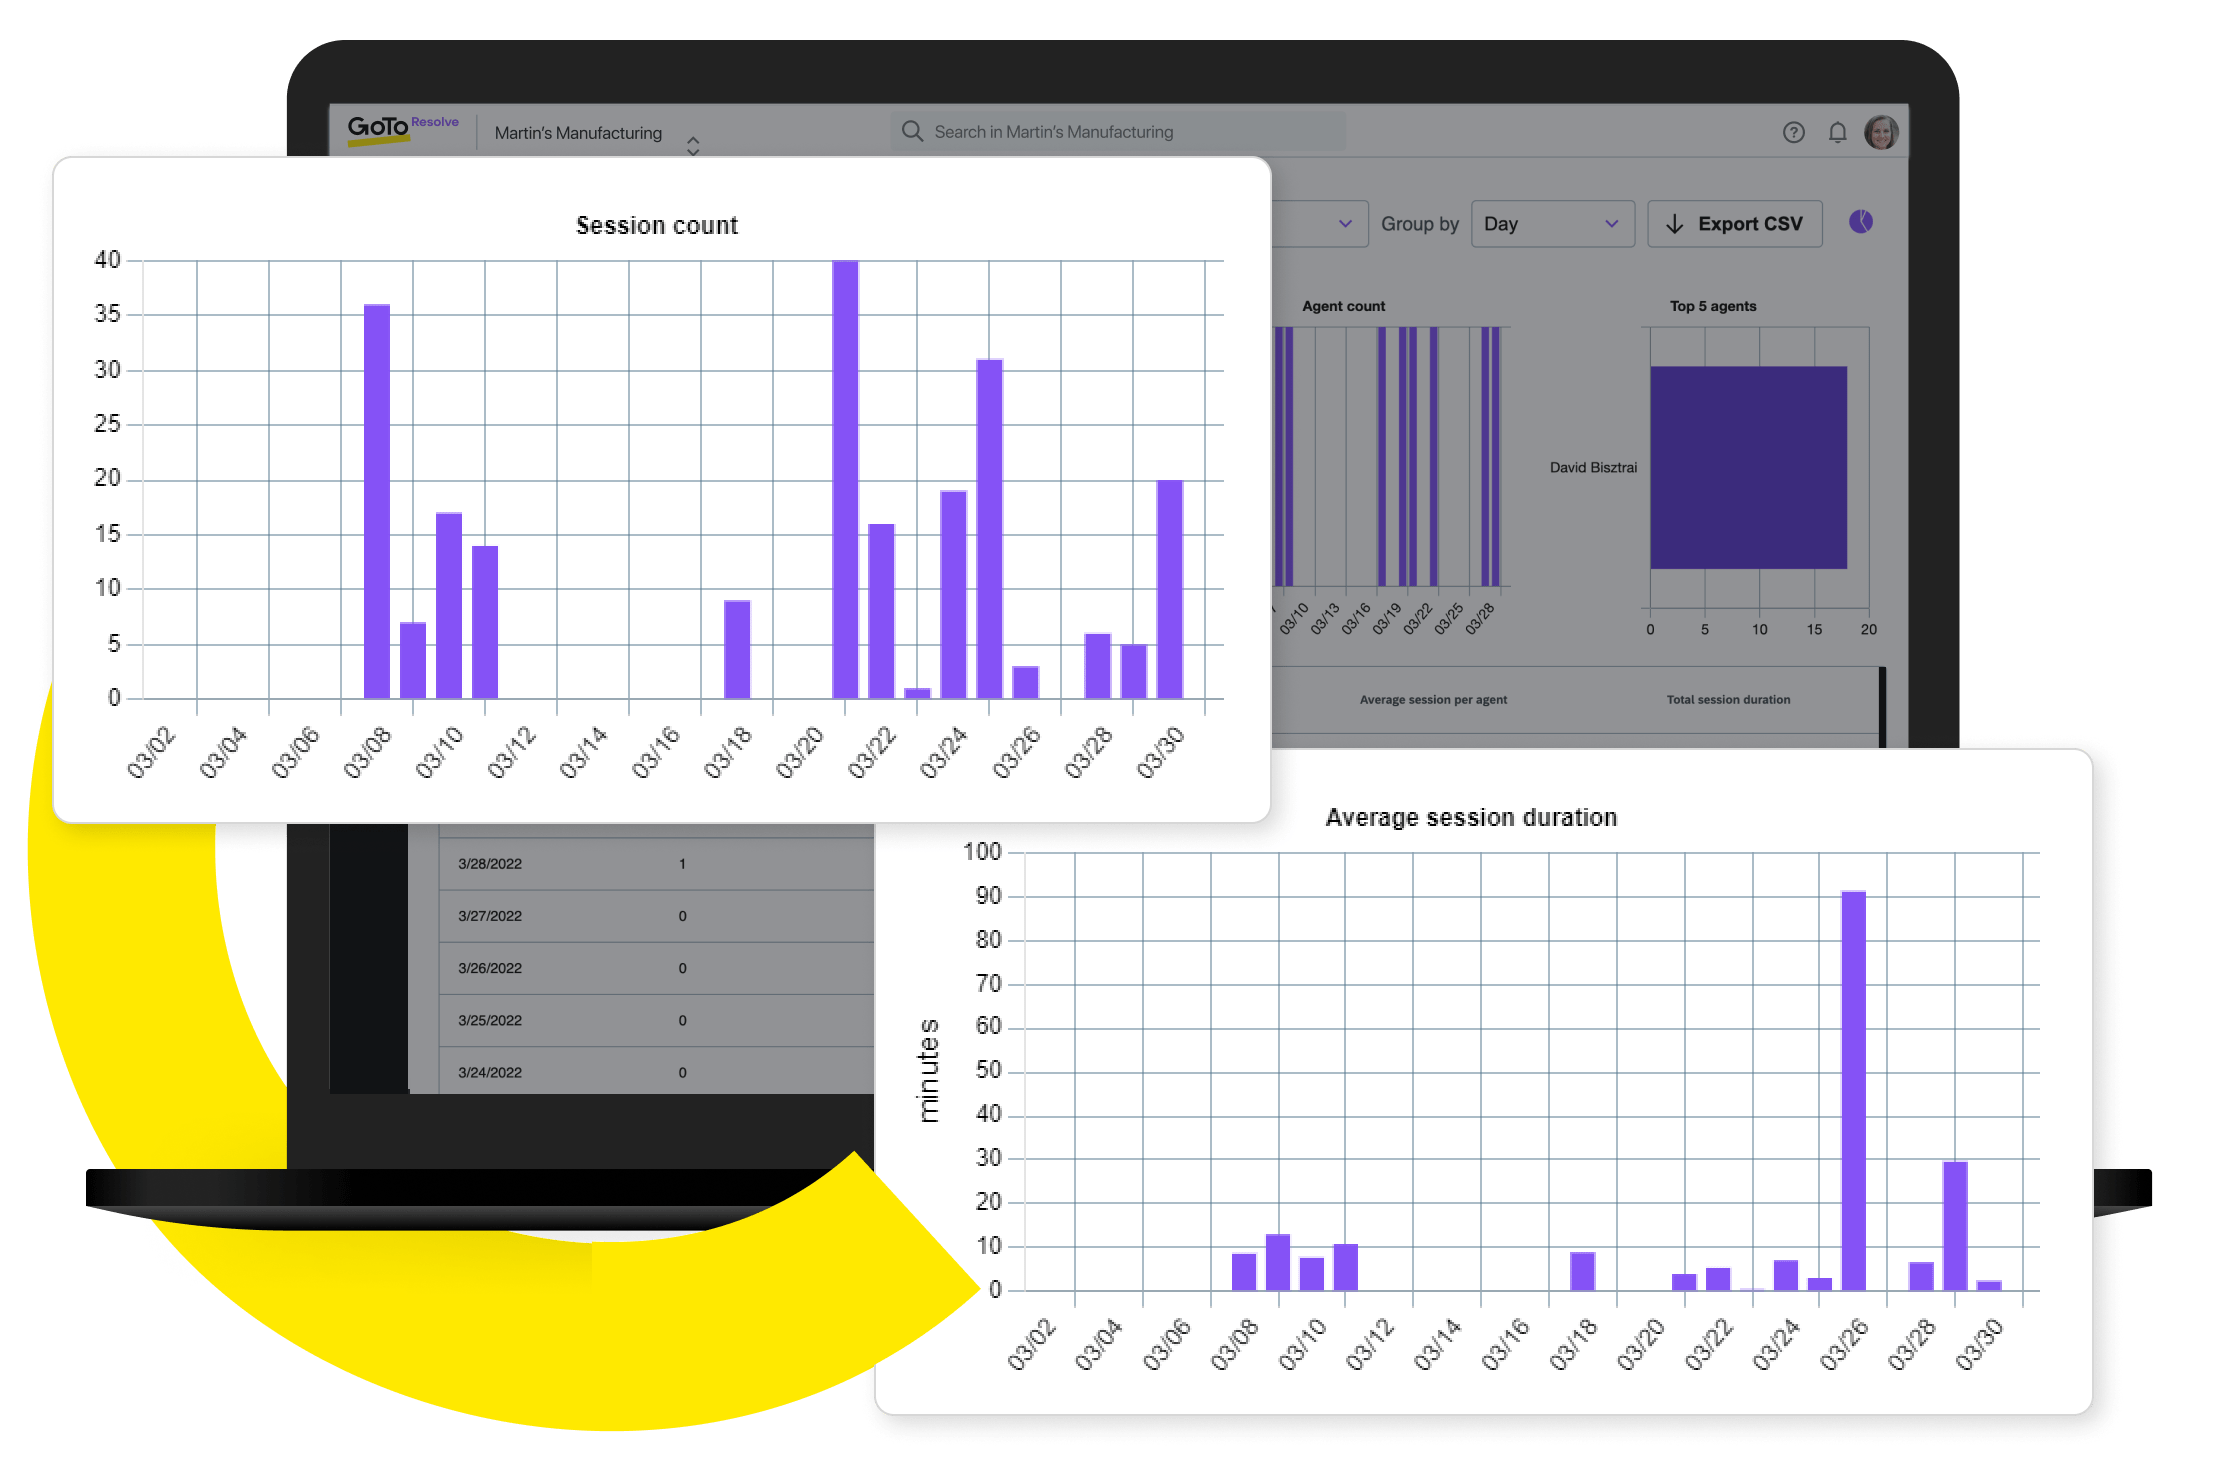
Task: Select the 3/27/2022 table row
Action: (x=656, y=916)
